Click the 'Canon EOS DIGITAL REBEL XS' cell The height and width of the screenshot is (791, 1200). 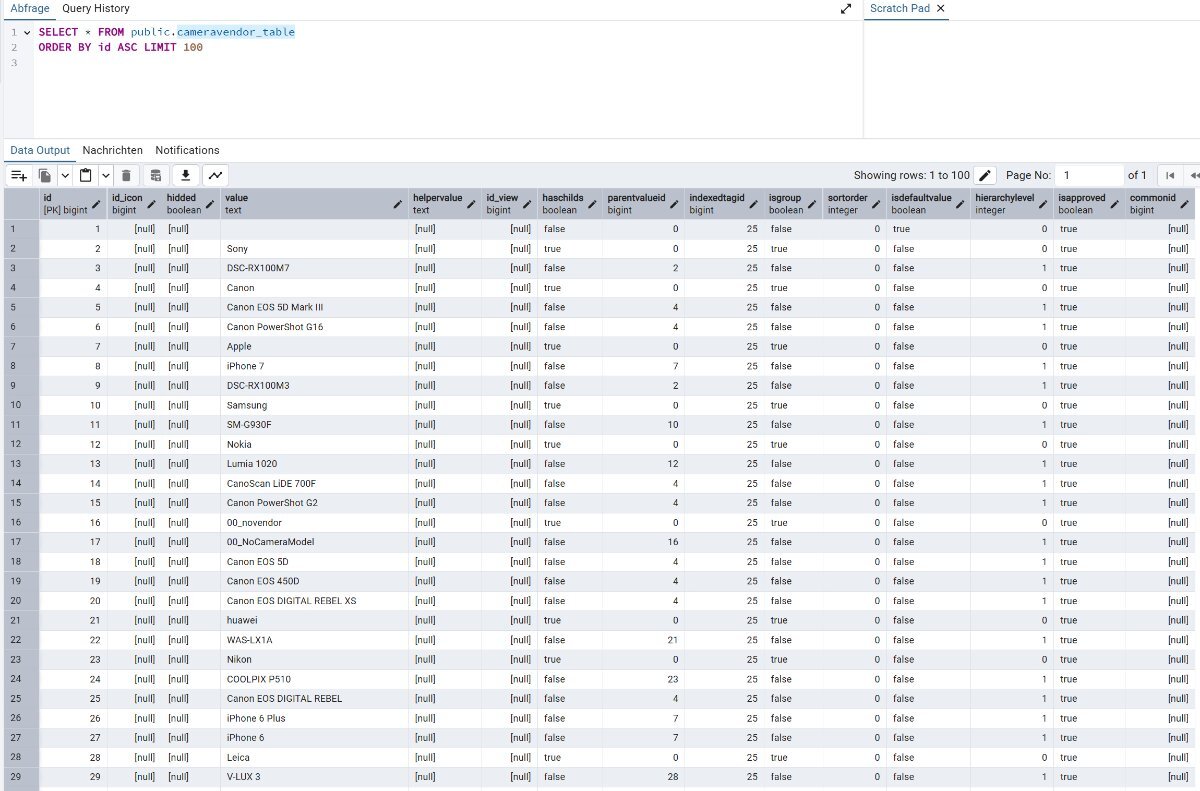314,601
